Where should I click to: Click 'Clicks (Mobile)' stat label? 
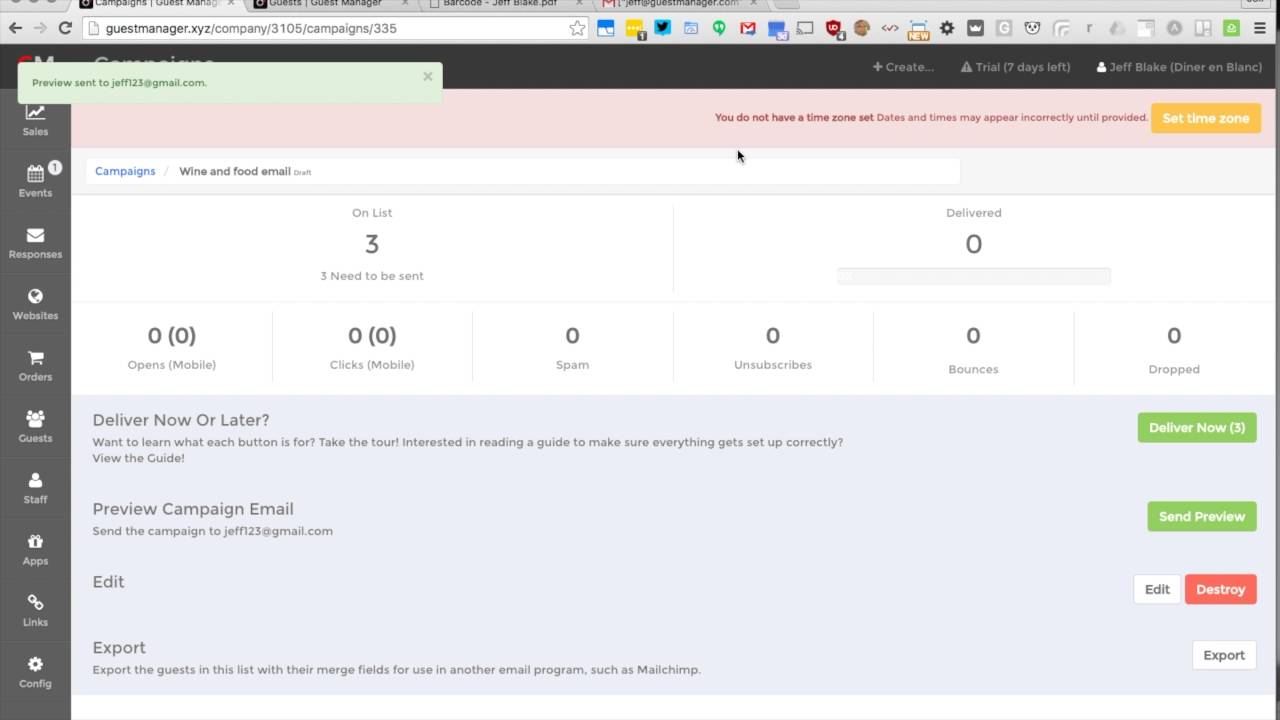point(372,365)
